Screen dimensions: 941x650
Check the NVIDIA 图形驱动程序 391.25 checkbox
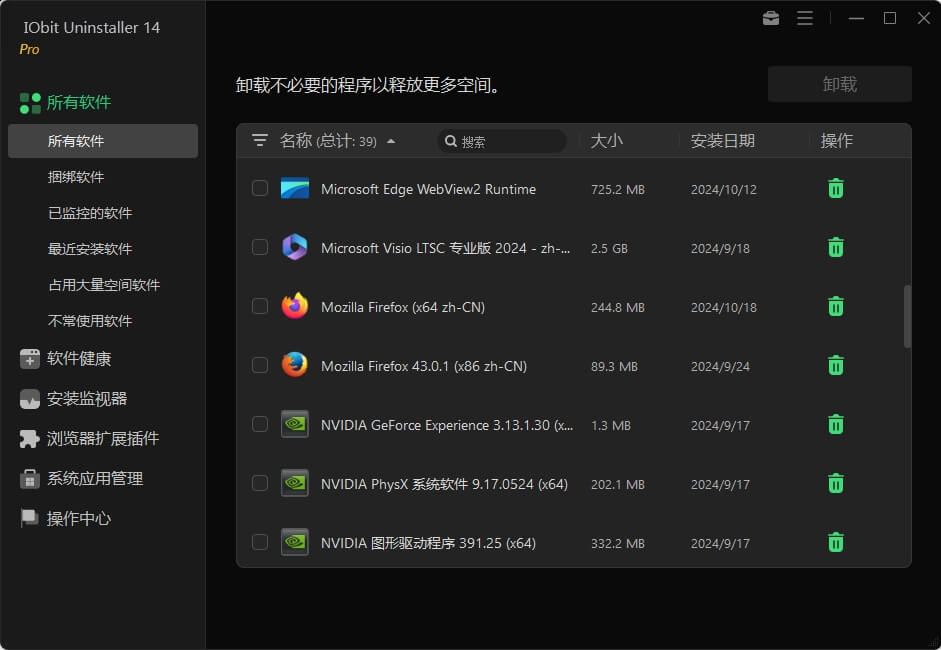(x=260, y=542)
